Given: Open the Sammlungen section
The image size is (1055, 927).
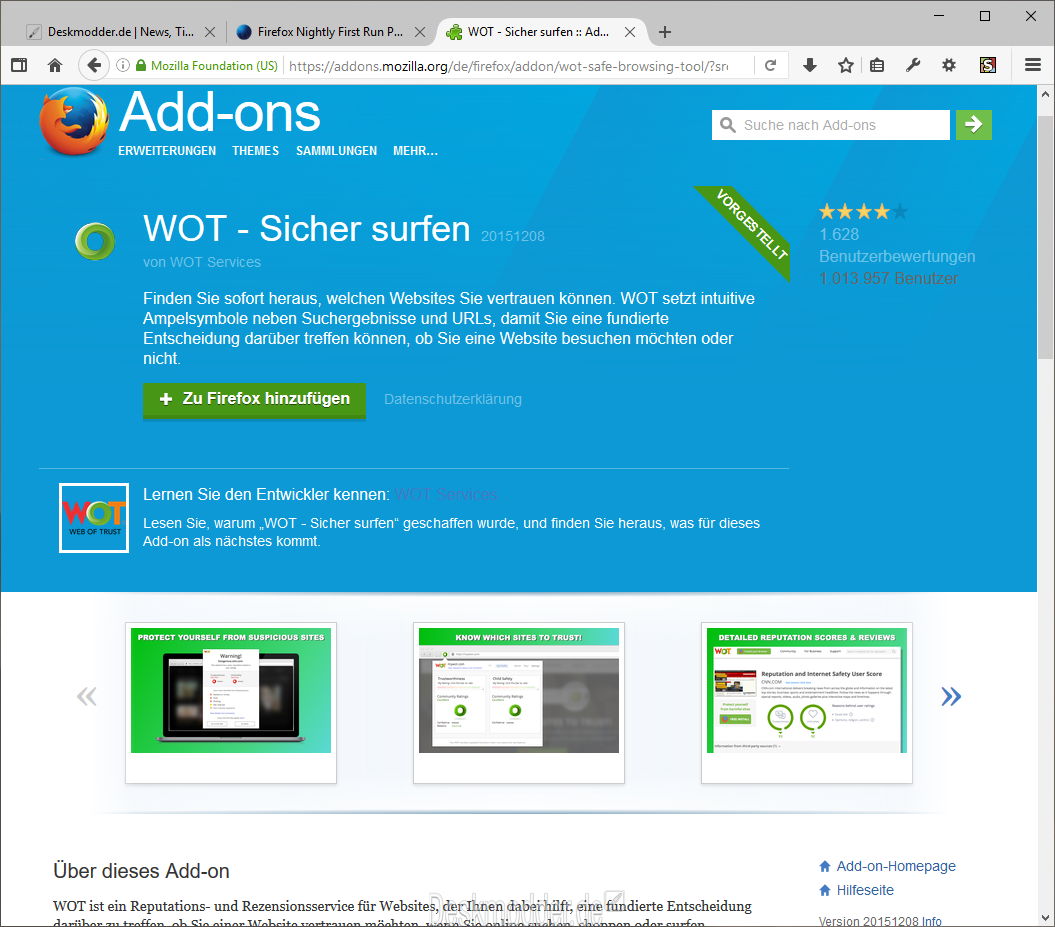Looking at the screenshot, I should (336, 151).
